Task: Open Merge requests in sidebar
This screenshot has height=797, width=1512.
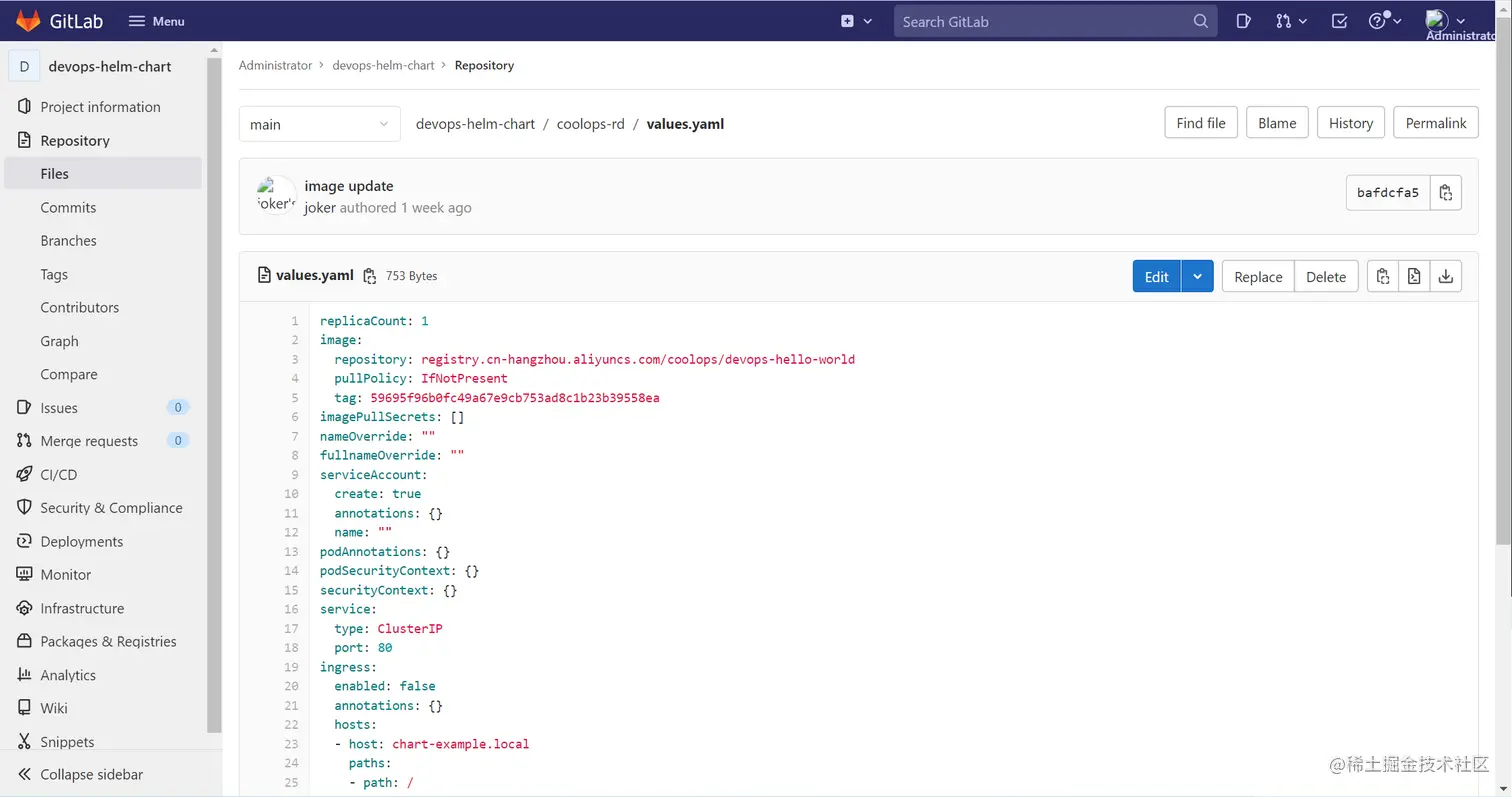Action: click(x=103, y=441)
